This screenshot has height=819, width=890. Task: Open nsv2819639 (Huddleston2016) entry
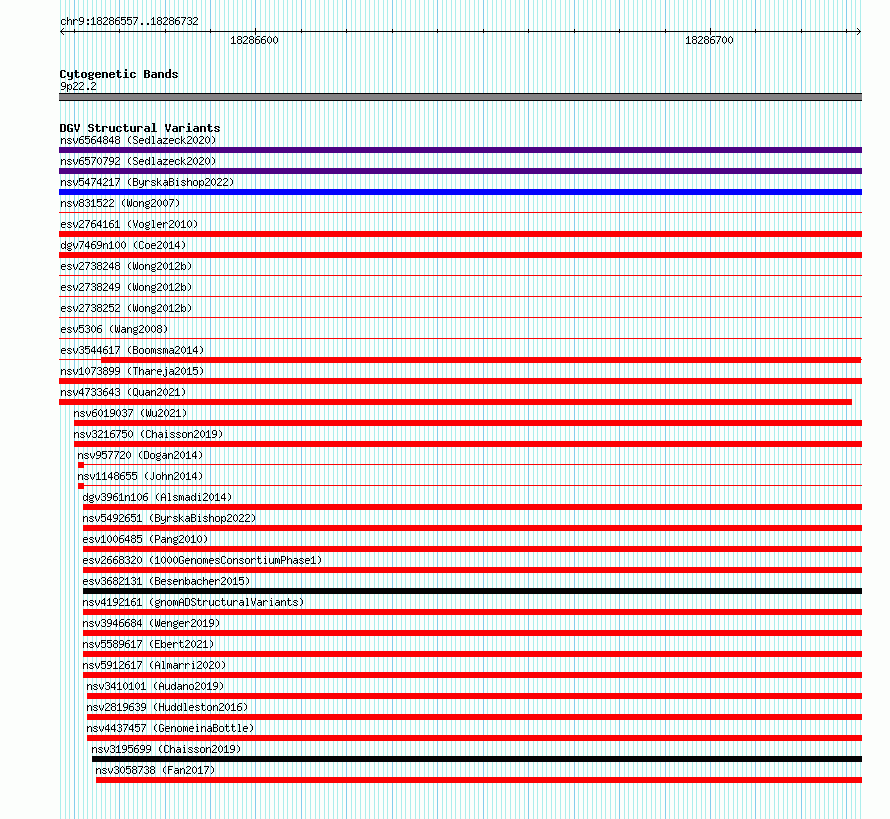click(x=167, y=707)
